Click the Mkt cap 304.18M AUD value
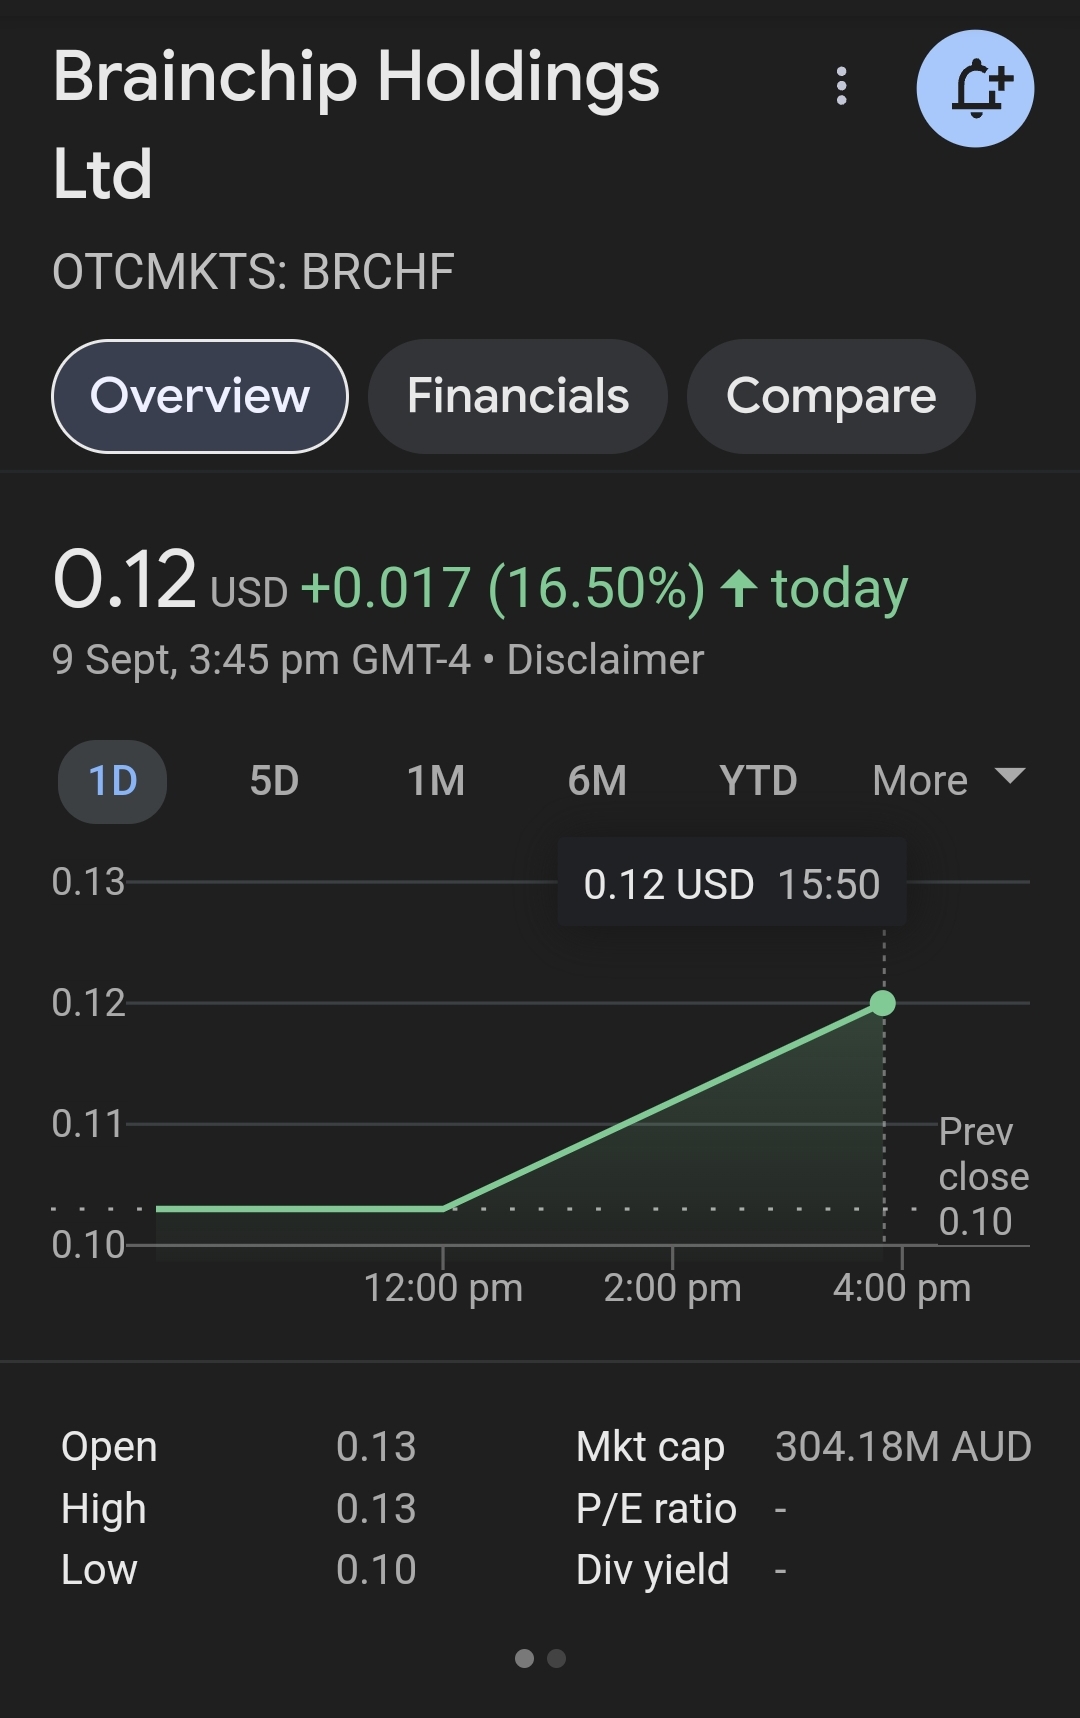 903,1447
